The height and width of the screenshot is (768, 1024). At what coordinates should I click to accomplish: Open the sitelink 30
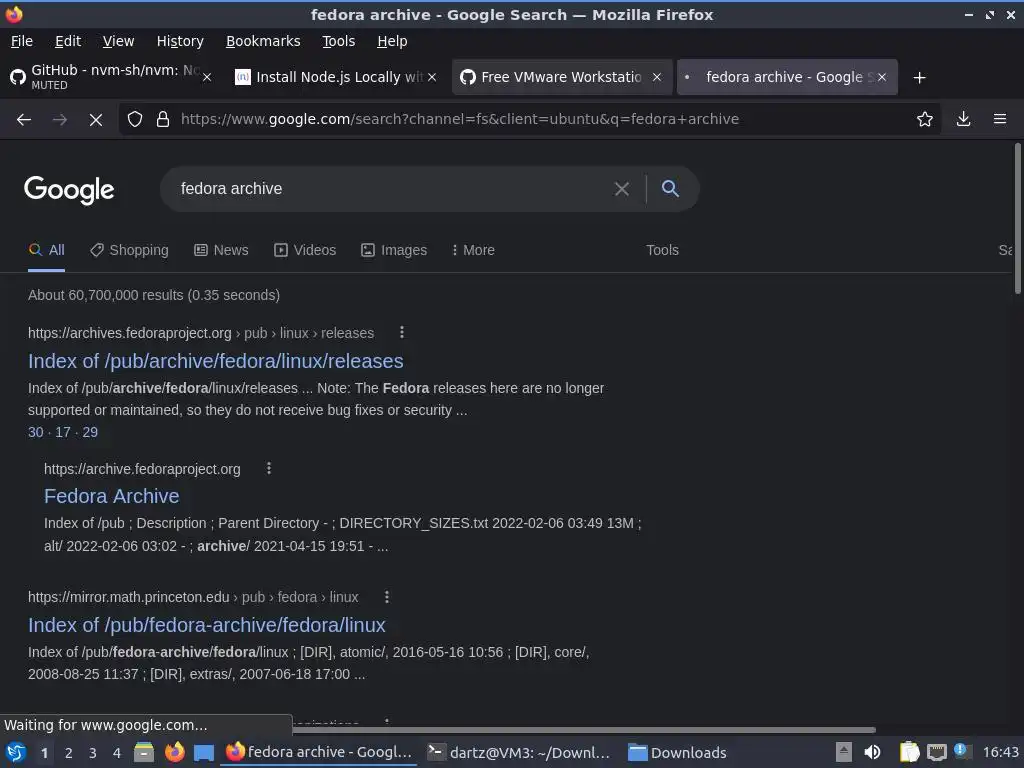35,432
